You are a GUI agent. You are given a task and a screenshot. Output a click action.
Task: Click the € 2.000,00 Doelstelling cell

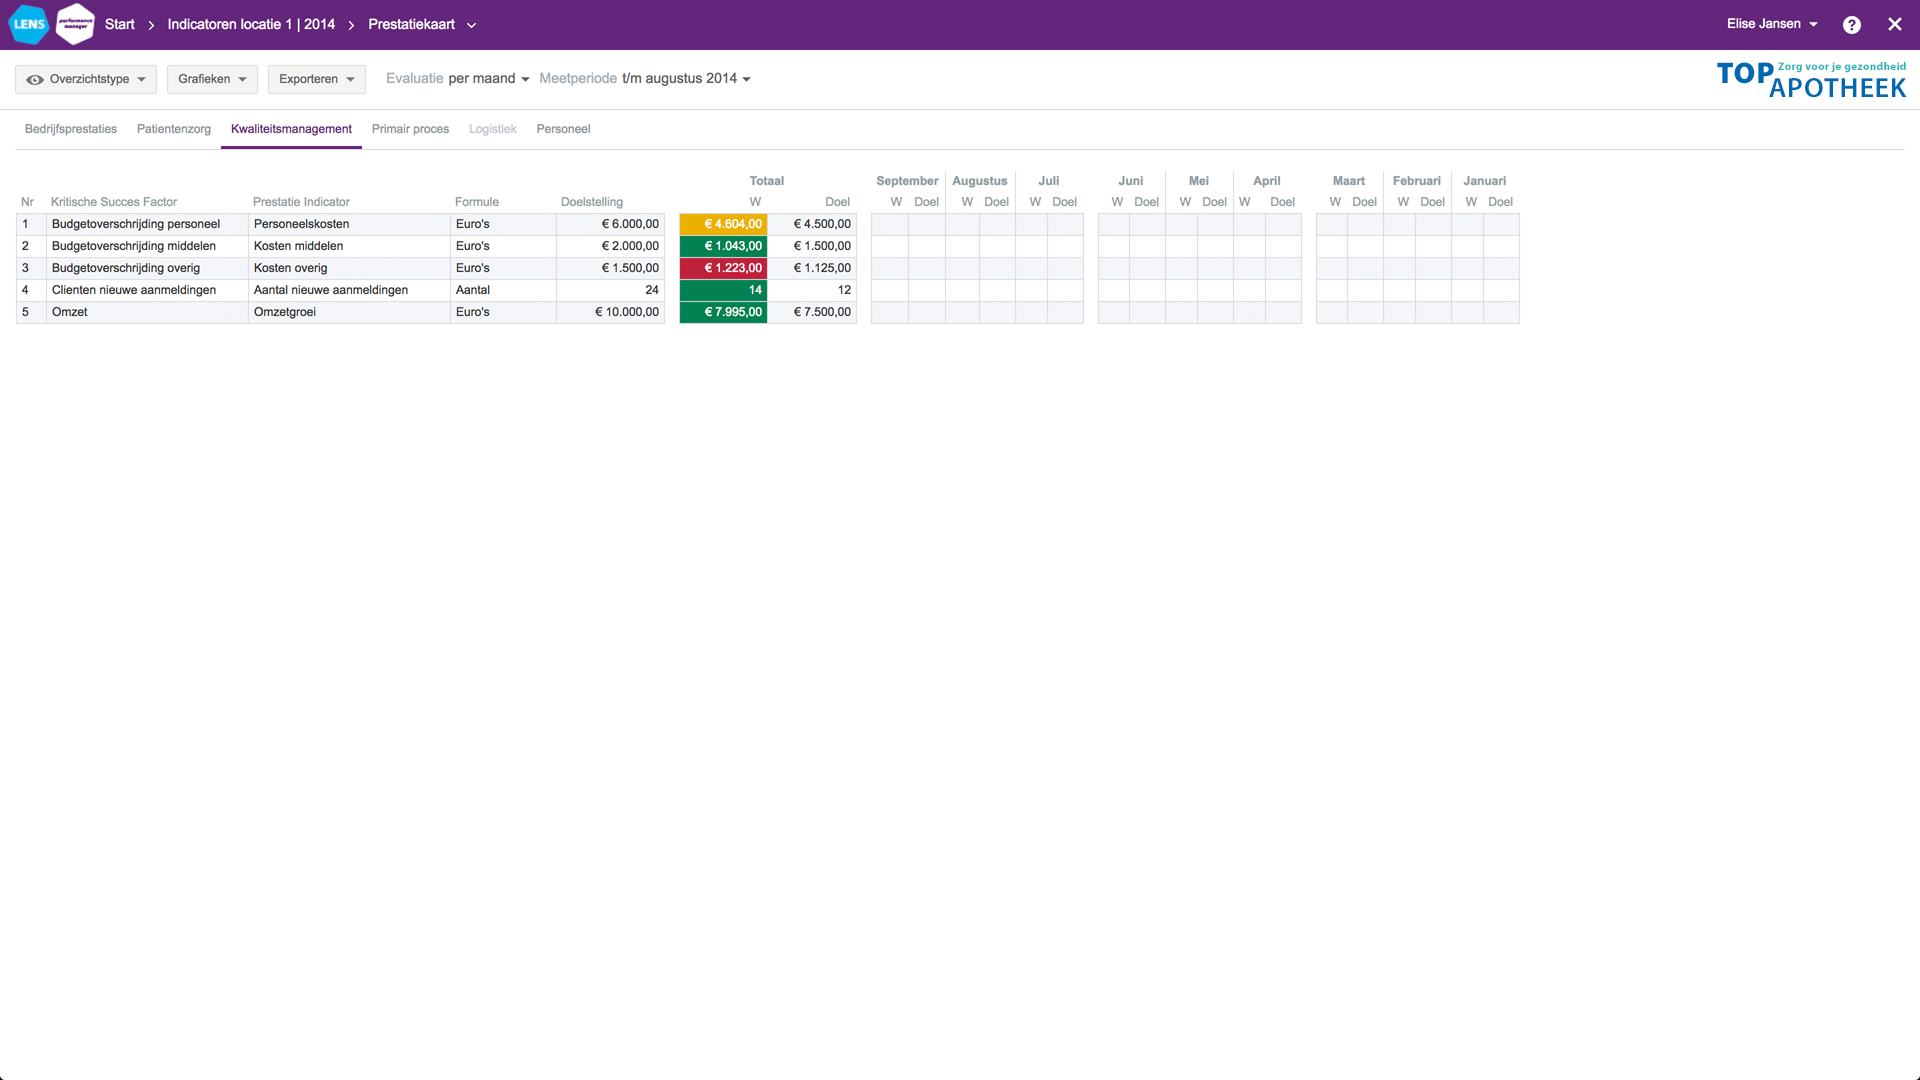click(610, 246)
